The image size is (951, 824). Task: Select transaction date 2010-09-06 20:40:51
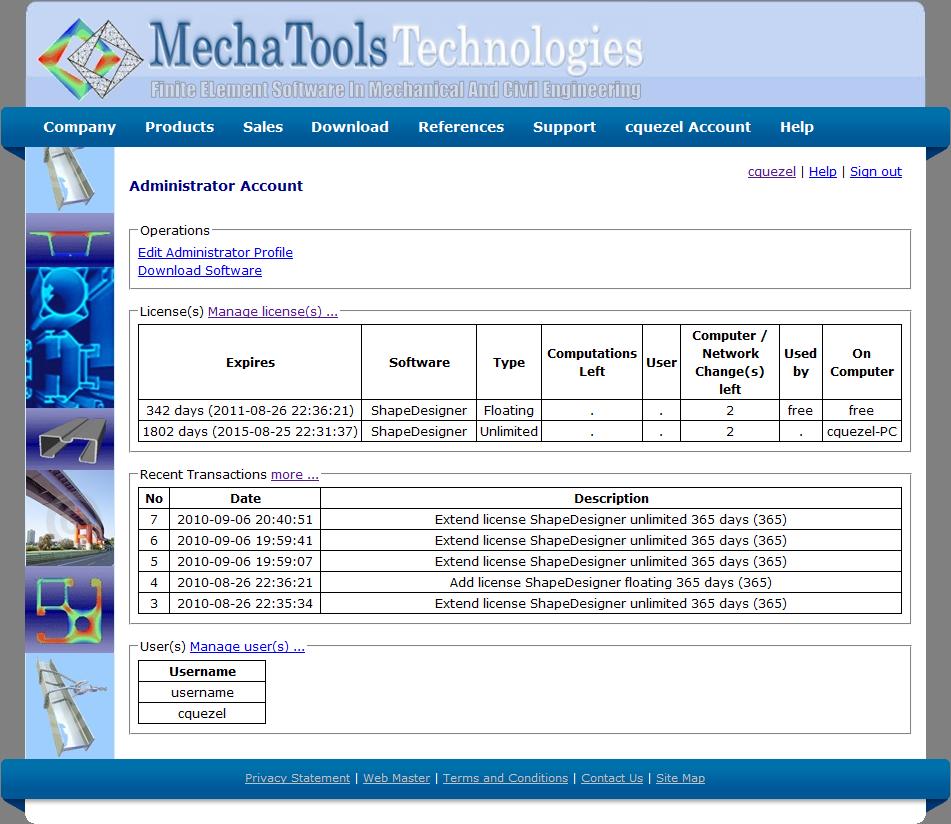click(x=245, y=520)
